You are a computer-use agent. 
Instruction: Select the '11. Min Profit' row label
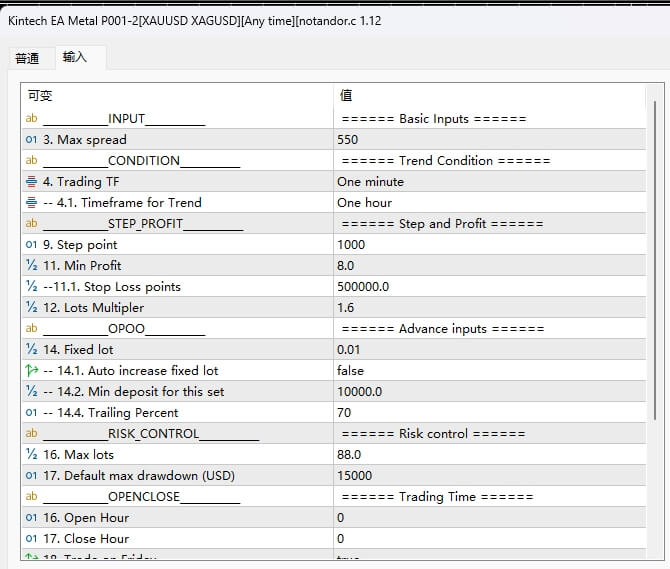[x=82, y=265]
